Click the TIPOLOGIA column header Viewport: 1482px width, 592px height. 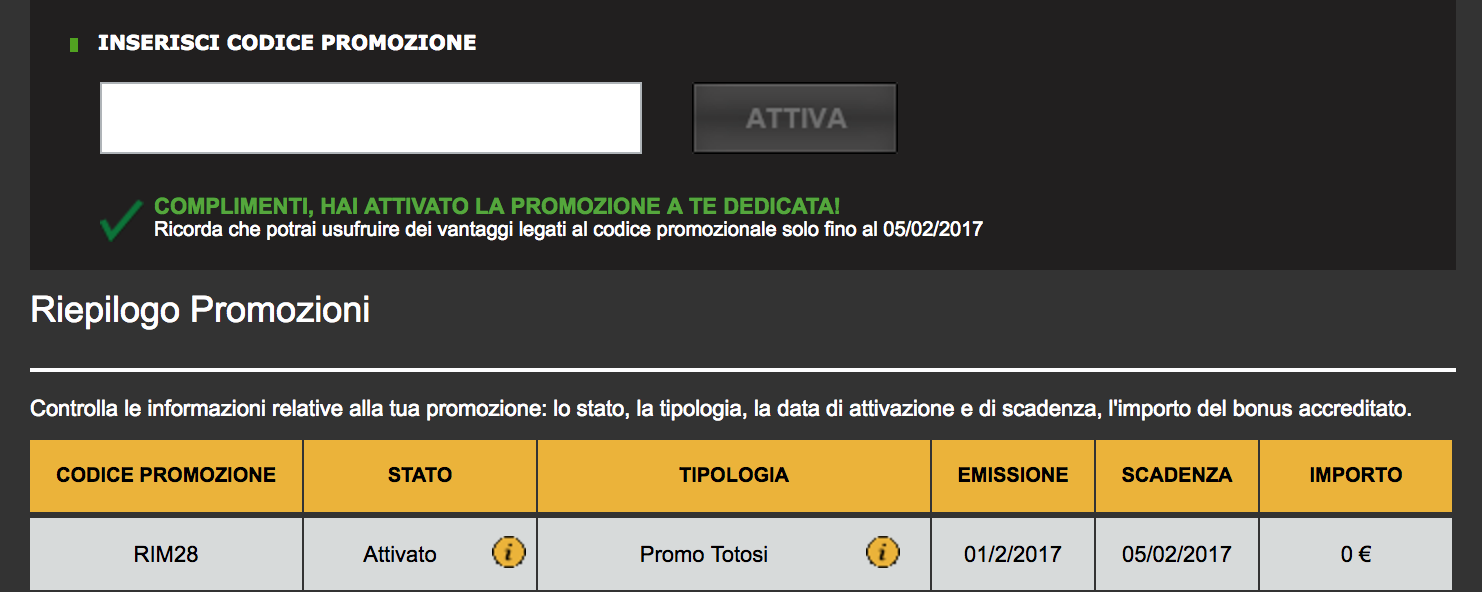click(734, 476)
